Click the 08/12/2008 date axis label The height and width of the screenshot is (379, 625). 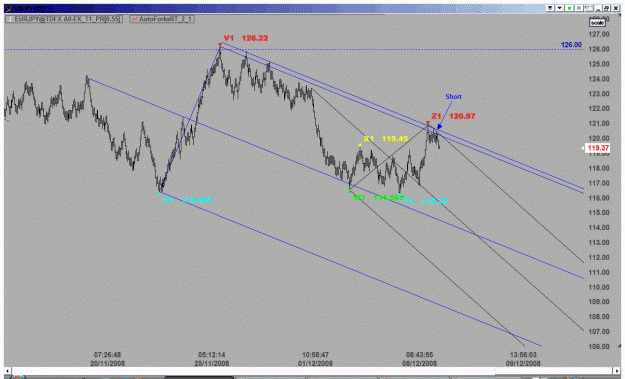pos(419,363)
